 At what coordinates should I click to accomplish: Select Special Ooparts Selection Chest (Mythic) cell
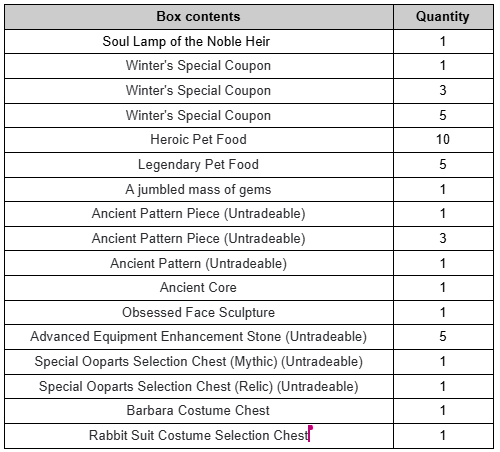(x=199, y=362)
